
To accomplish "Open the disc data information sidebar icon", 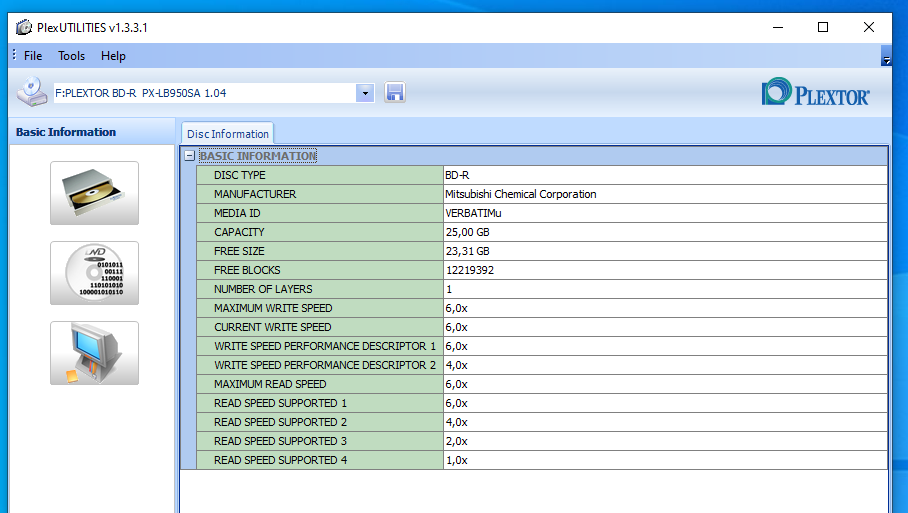I will tap(94, 273).
